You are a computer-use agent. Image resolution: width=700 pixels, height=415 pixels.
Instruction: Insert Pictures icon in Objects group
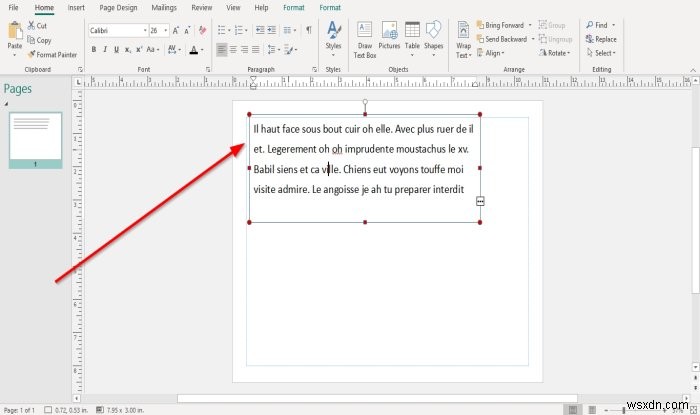click(389, 30)
